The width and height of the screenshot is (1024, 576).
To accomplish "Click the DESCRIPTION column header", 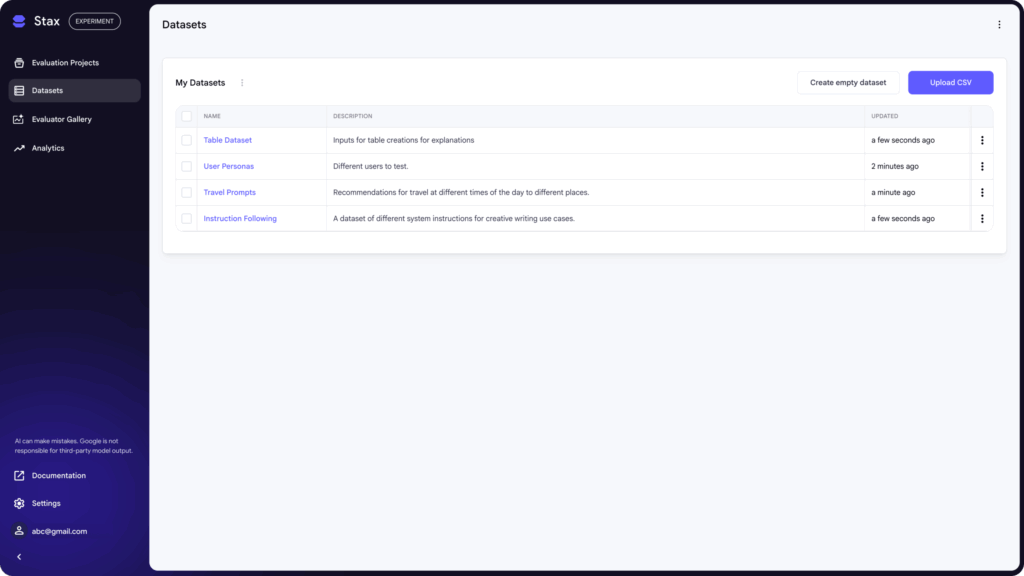I will 353,116.
